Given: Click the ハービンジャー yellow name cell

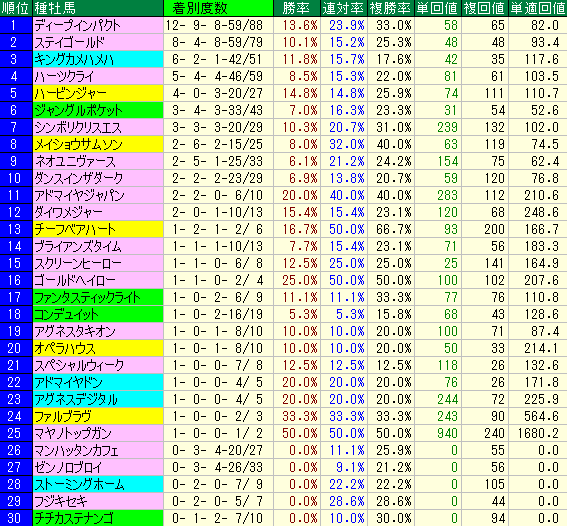Looking at the screenshot, I should click(x=98, y=93).
